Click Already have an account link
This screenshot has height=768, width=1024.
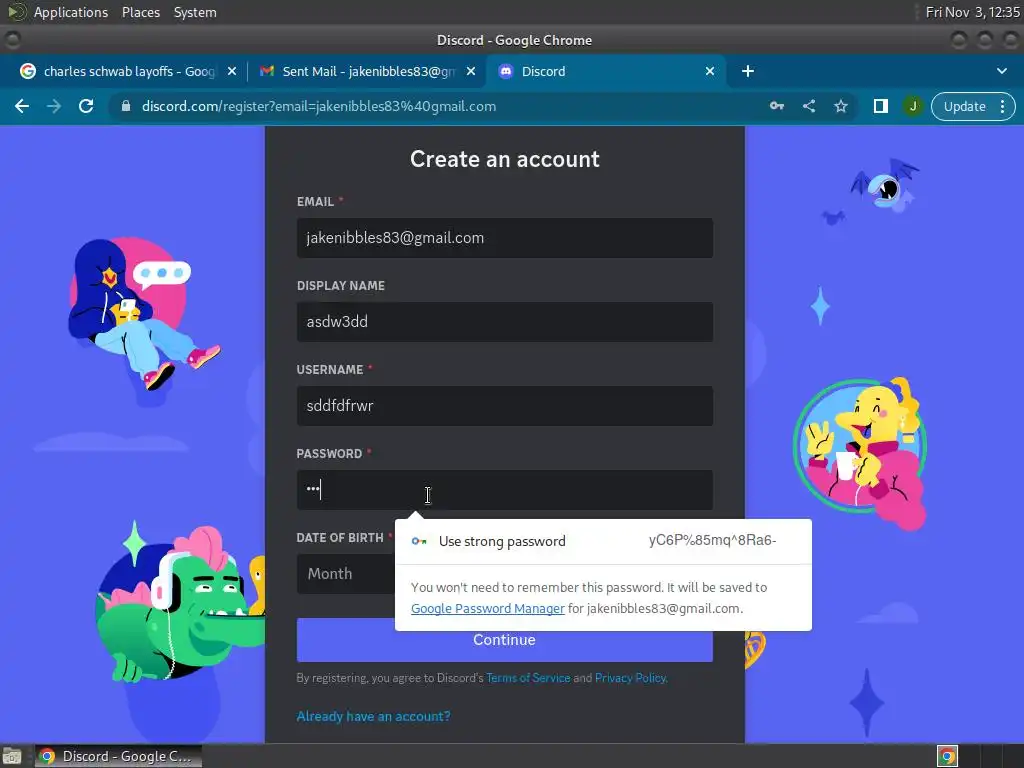pos(373,716)
